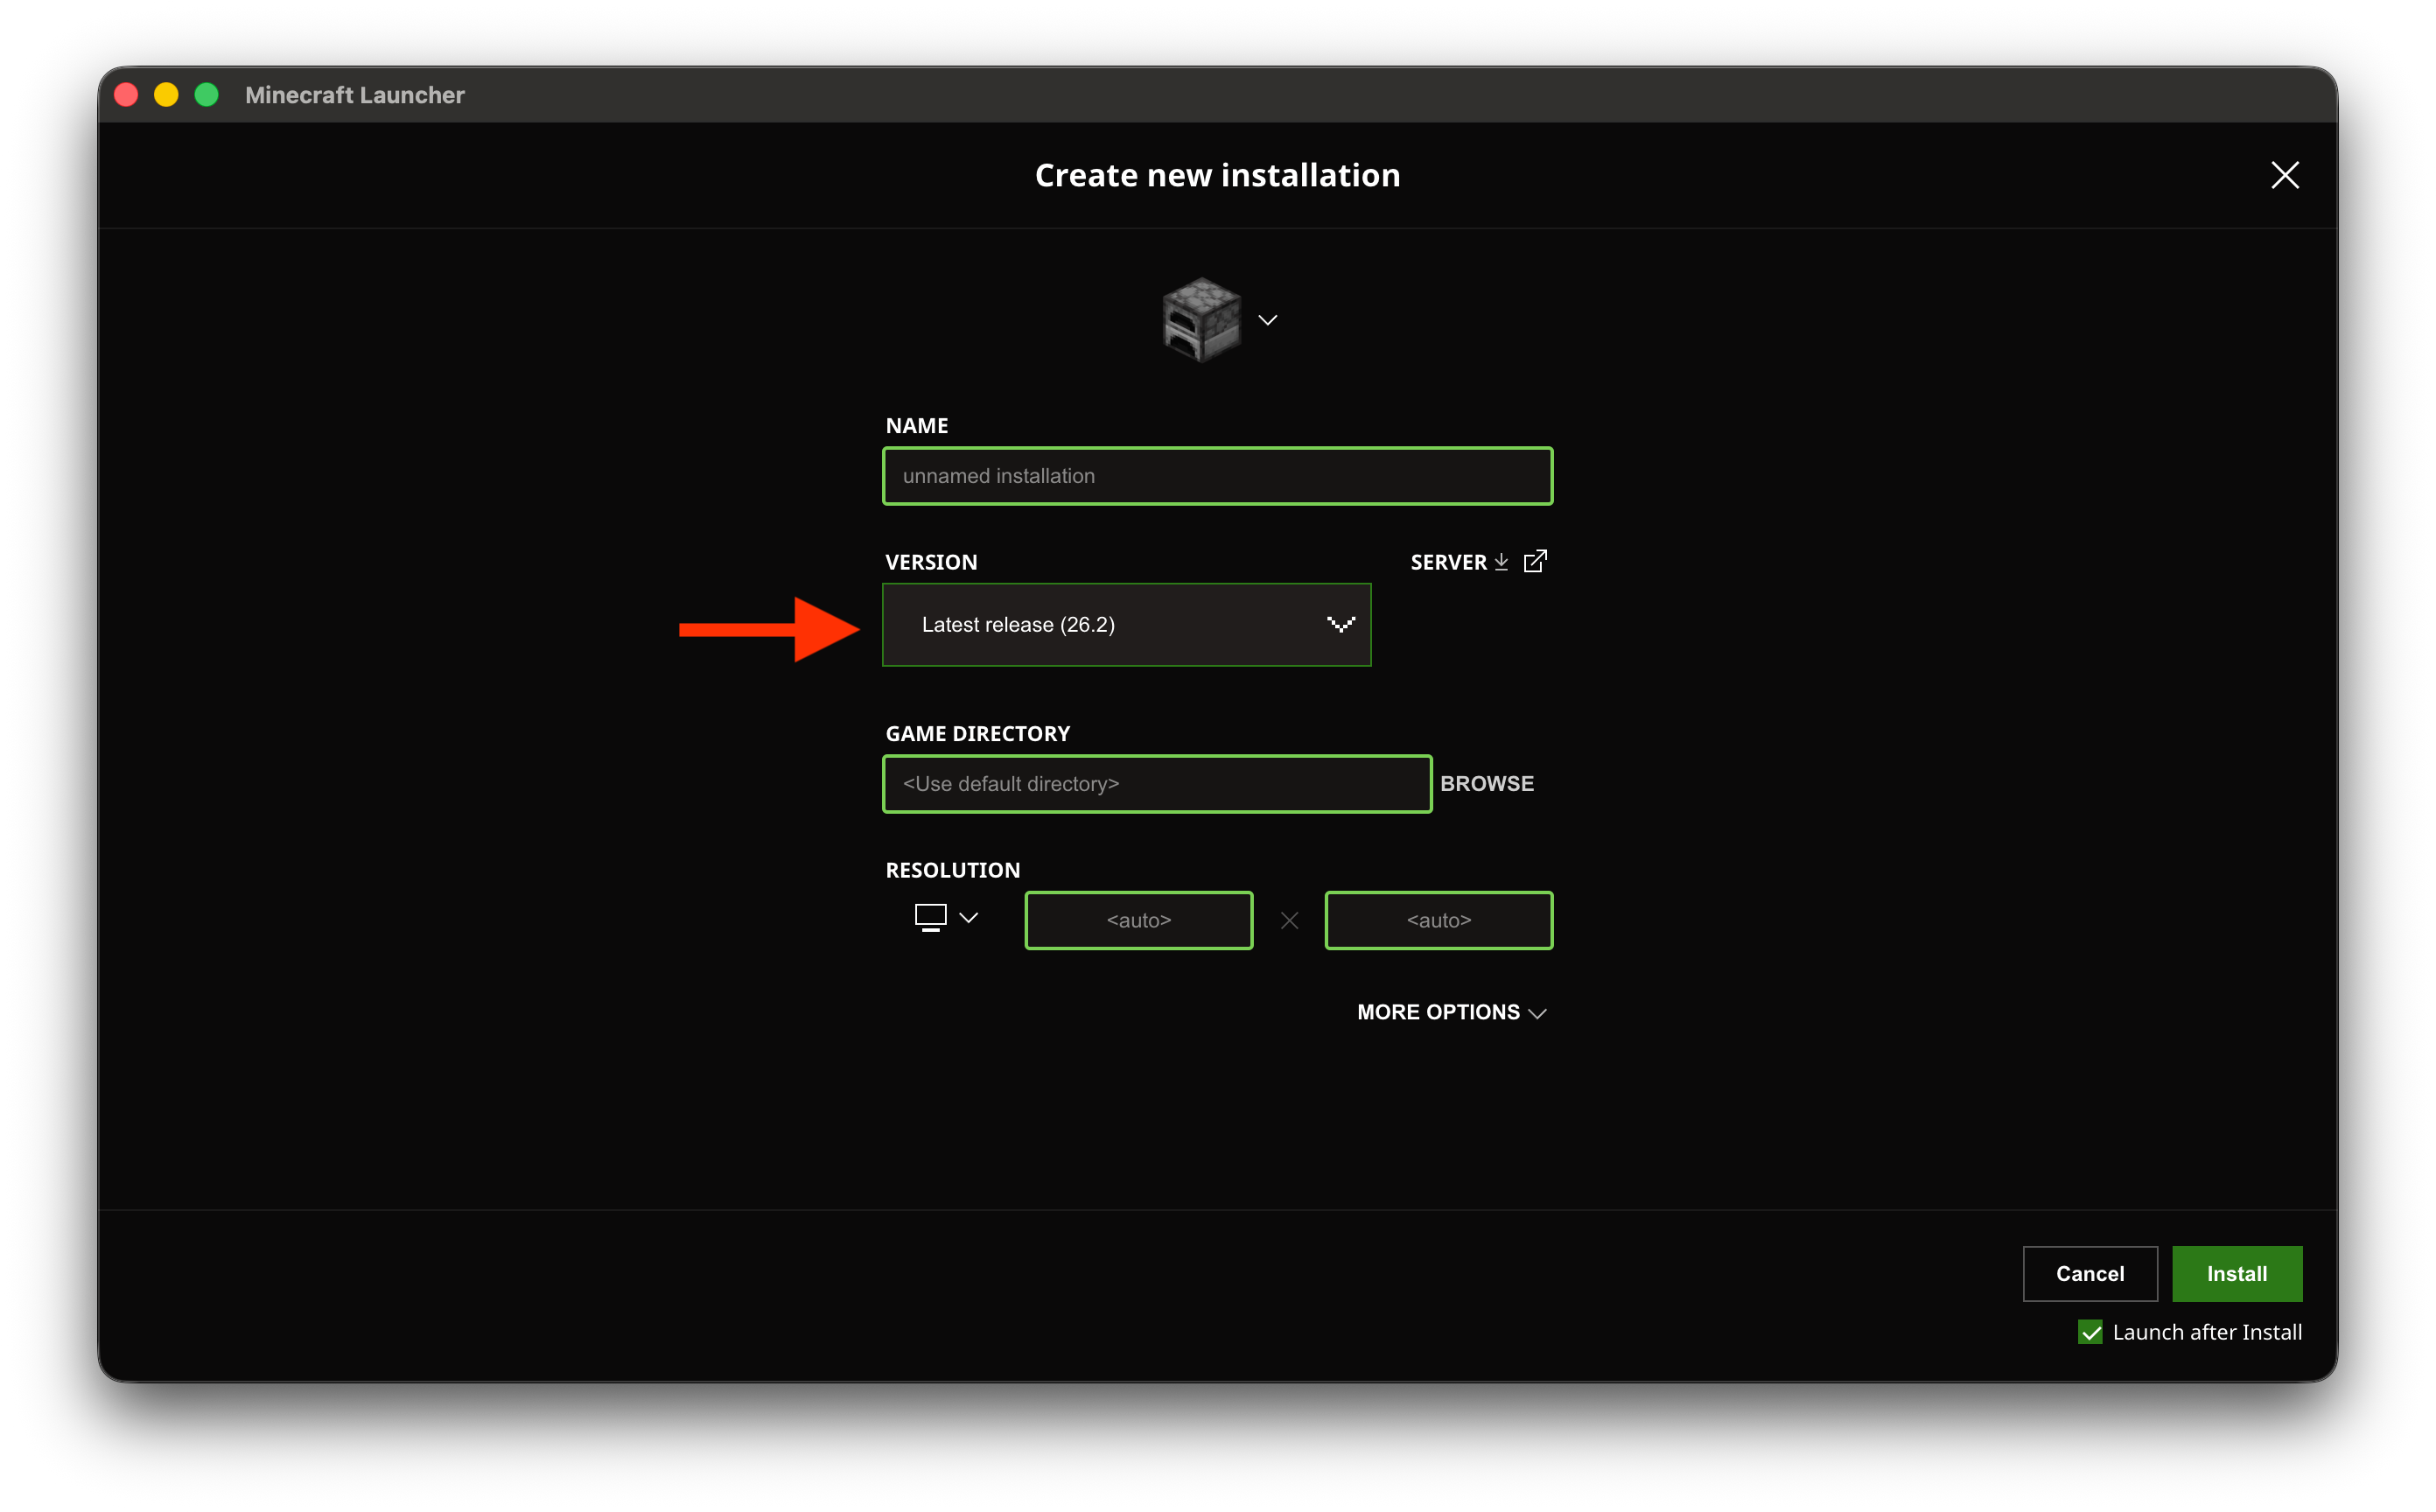
Task: Open the Latest release (26.2) version dropdown
Action: point(1126,625)
